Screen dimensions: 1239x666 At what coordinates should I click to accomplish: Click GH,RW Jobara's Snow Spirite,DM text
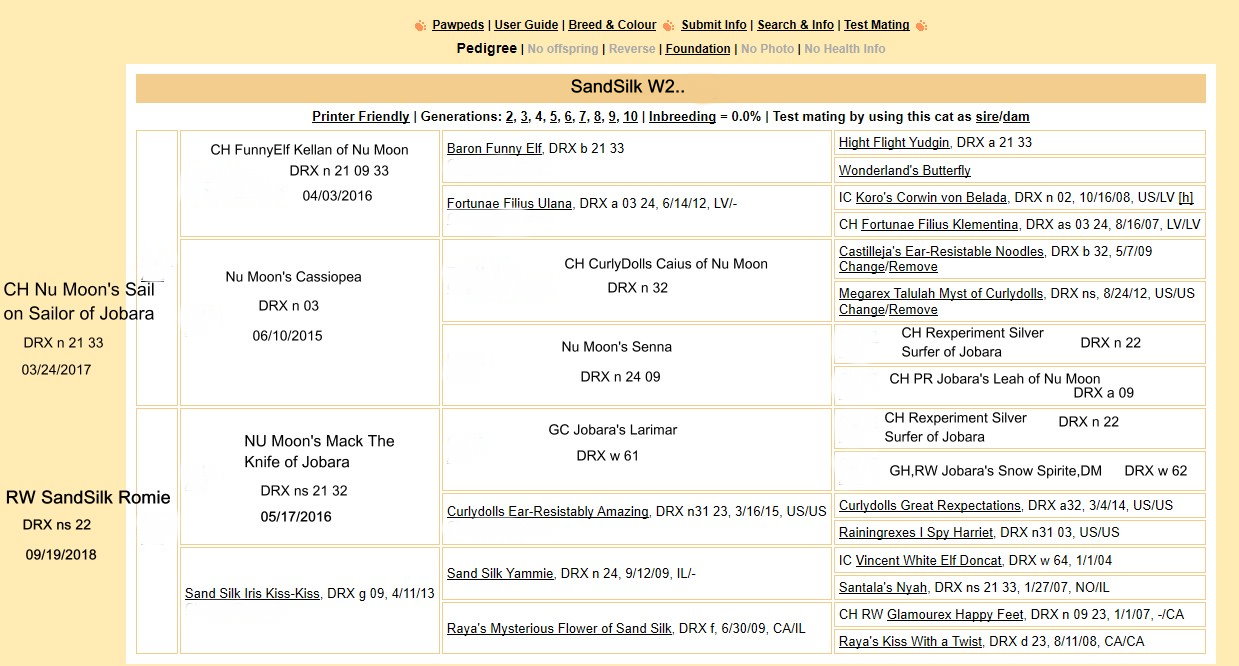tap(996, 470)
